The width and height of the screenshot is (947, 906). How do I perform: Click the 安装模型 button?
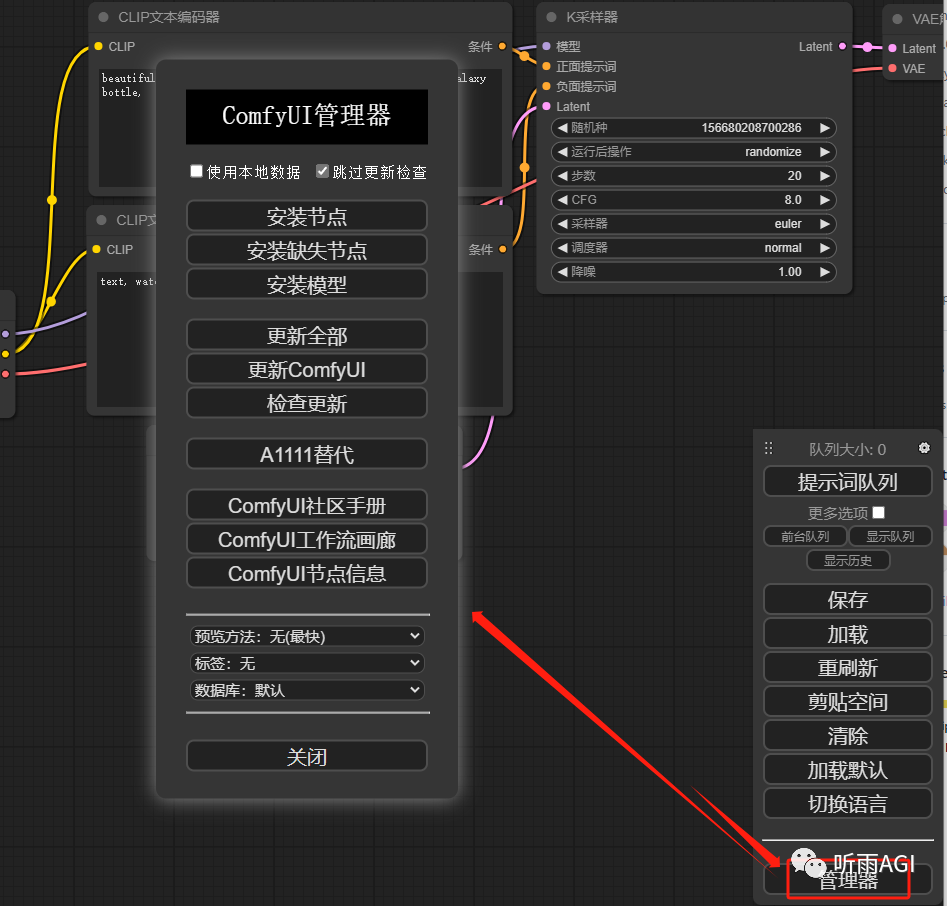click(x=307, y=284)
